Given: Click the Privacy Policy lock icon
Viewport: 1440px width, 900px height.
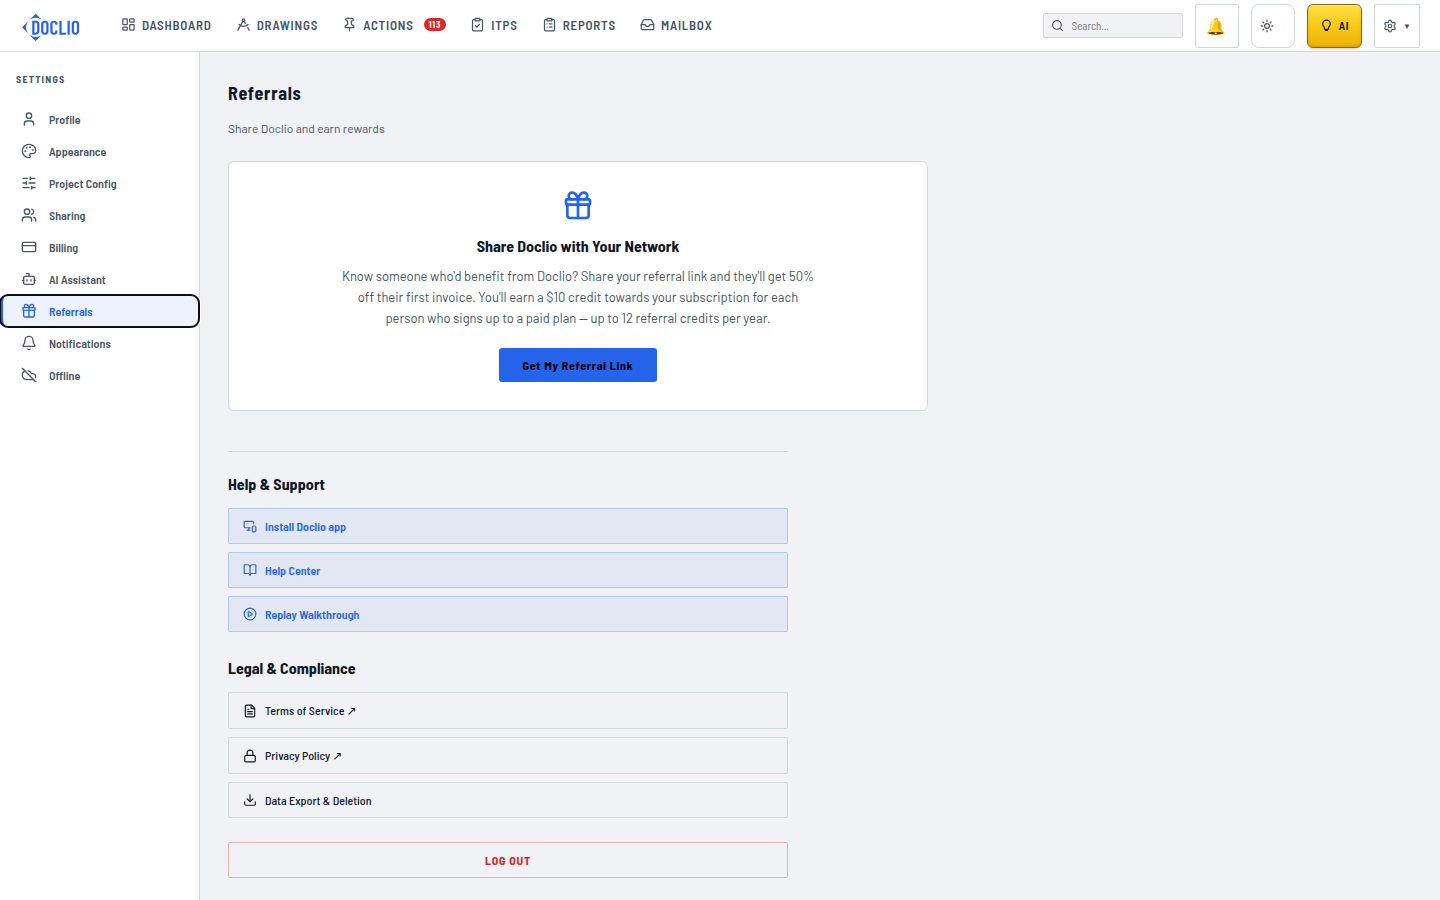Looking at the screenshot, I should tap(250, 756).
